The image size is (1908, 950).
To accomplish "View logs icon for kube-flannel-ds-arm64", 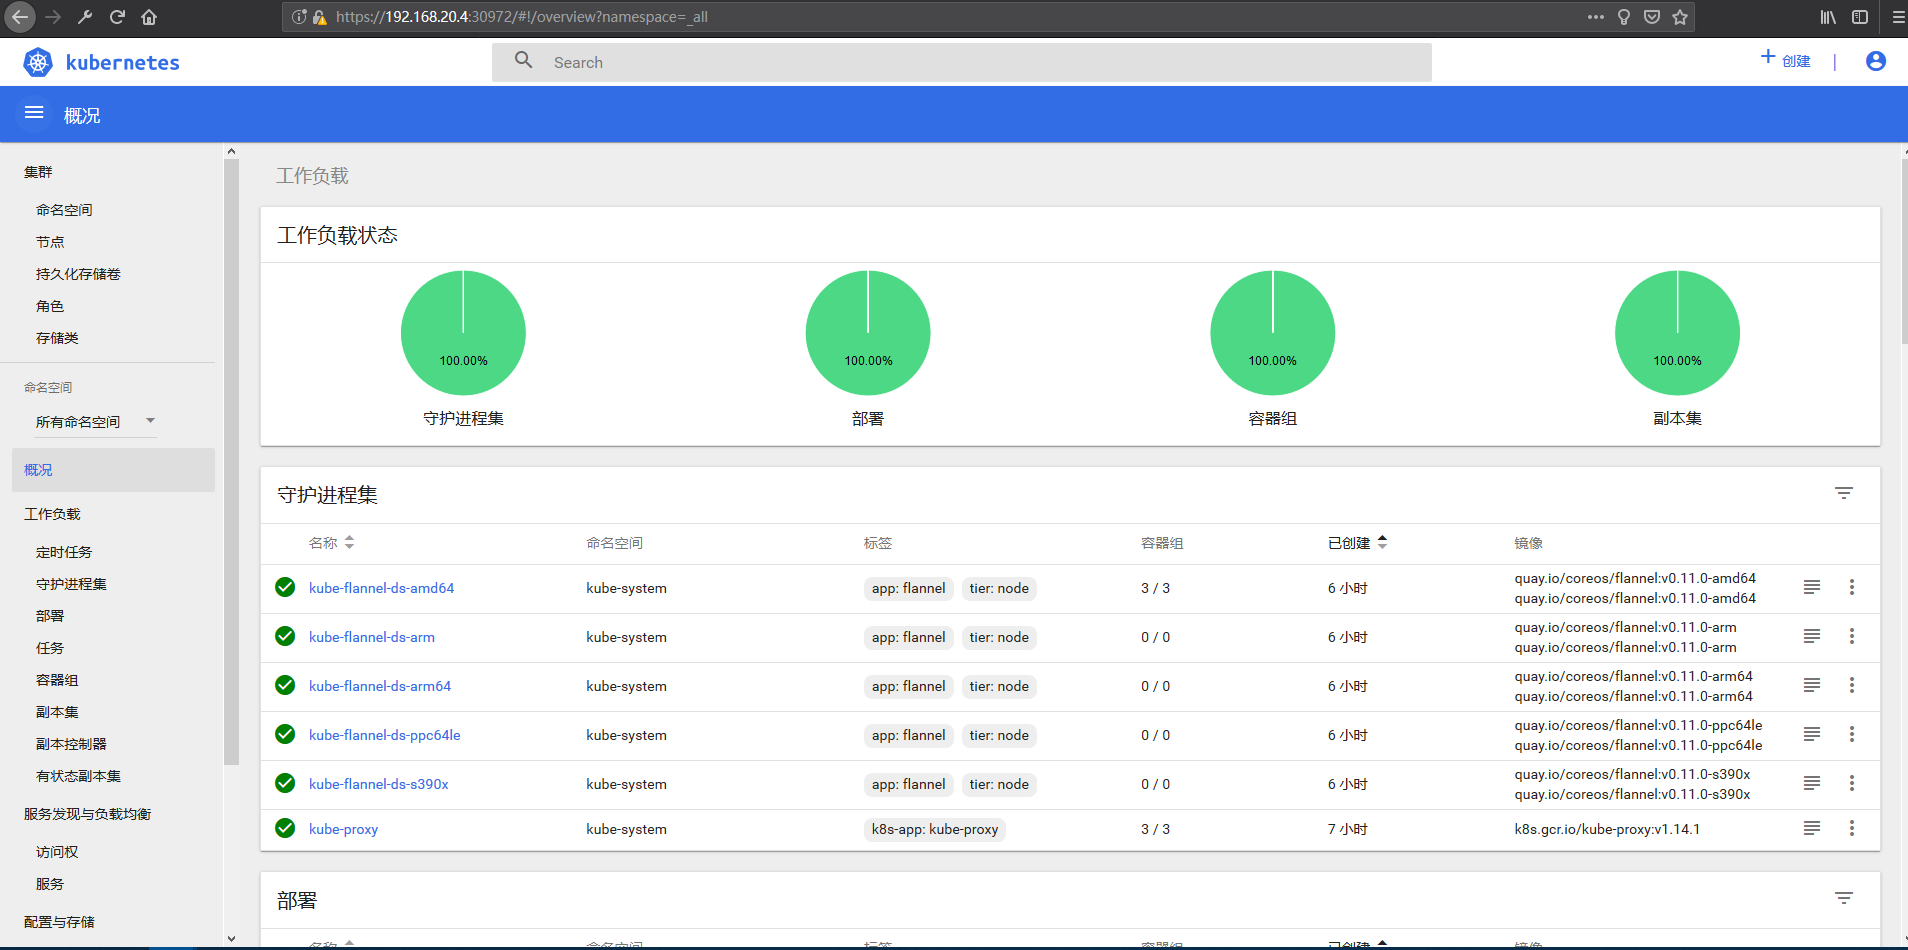I will coord(1812,685).
